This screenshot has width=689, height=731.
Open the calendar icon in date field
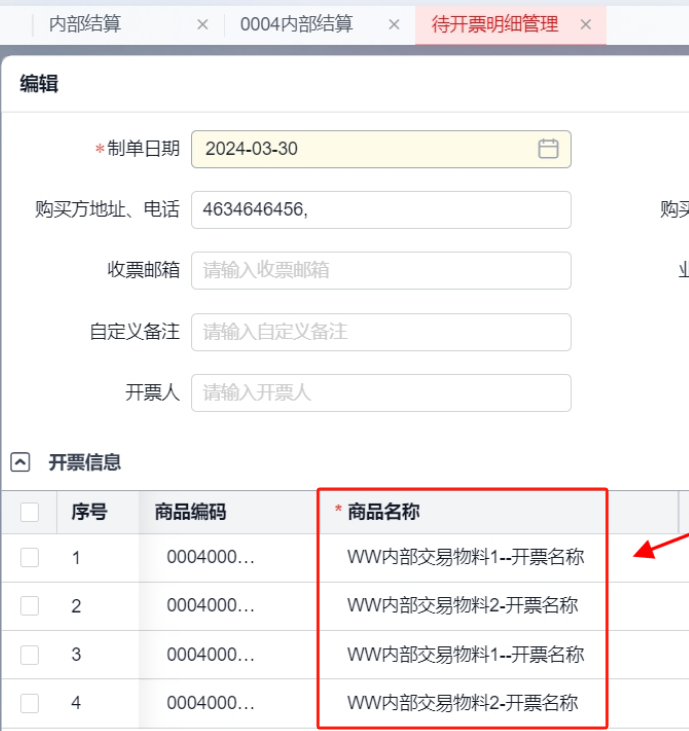tap(548, 149)
